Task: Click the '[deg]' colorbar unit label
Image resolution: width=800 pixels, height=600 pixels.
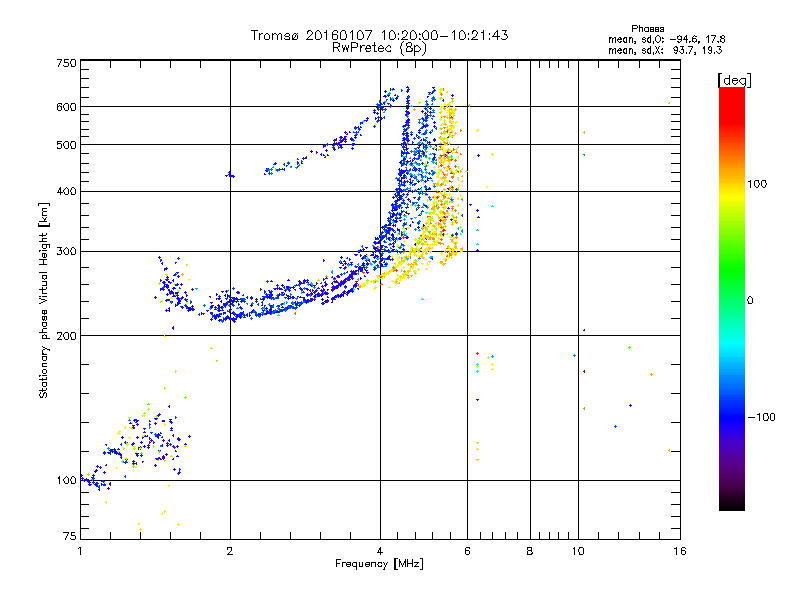Action: click(734, 80)
